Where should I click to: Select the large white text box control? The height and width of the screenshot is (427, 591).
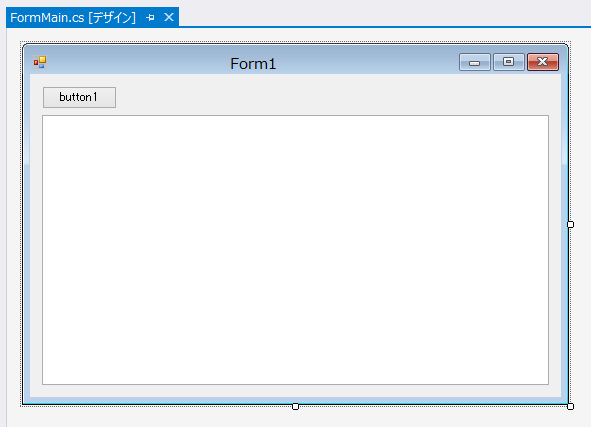pos(296,250)
